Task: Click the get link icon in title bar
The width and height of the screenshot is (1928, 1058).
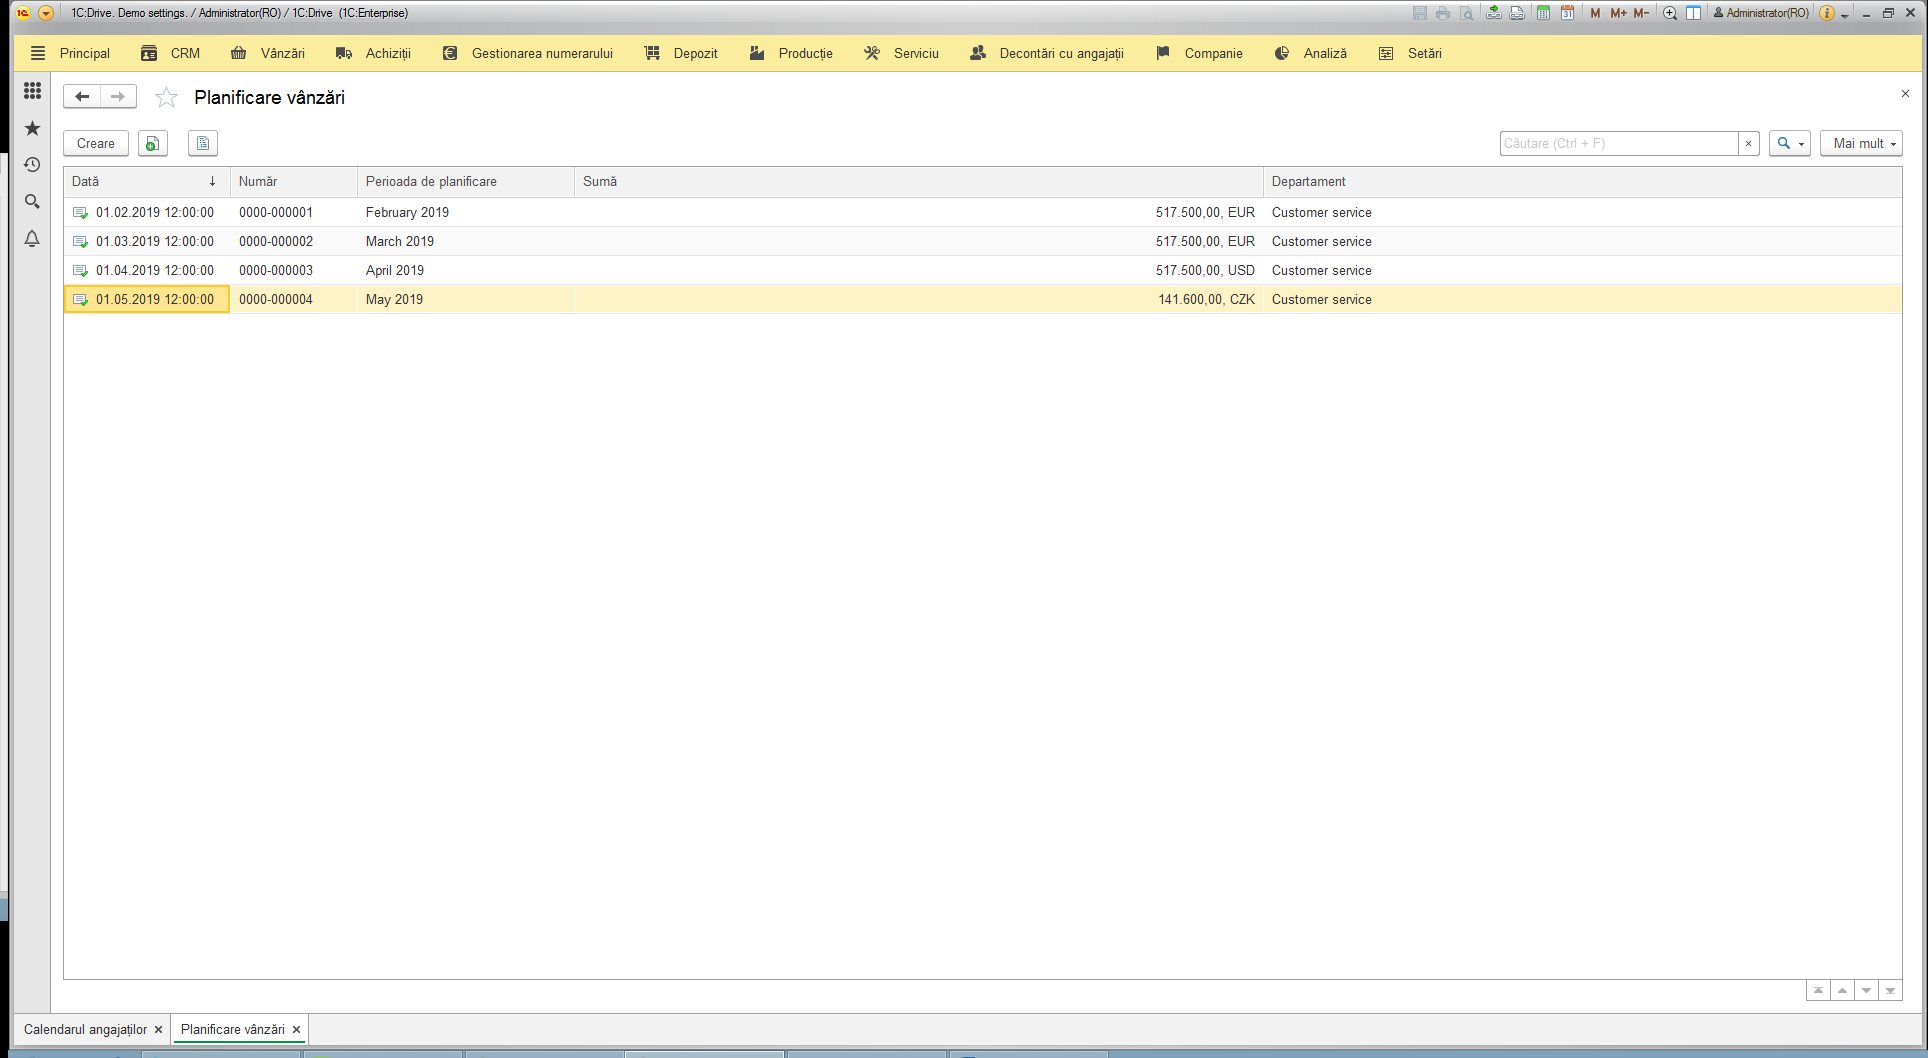Action: [x=1493, y=13]
